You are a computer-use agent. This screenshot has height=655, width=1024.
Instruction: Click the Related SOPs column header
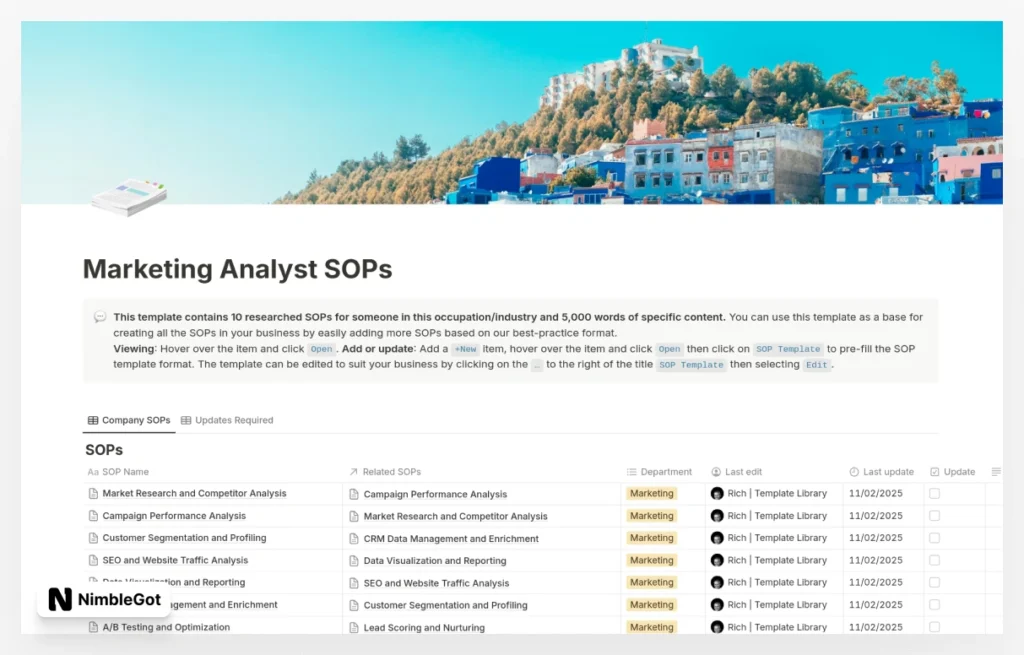385,471
